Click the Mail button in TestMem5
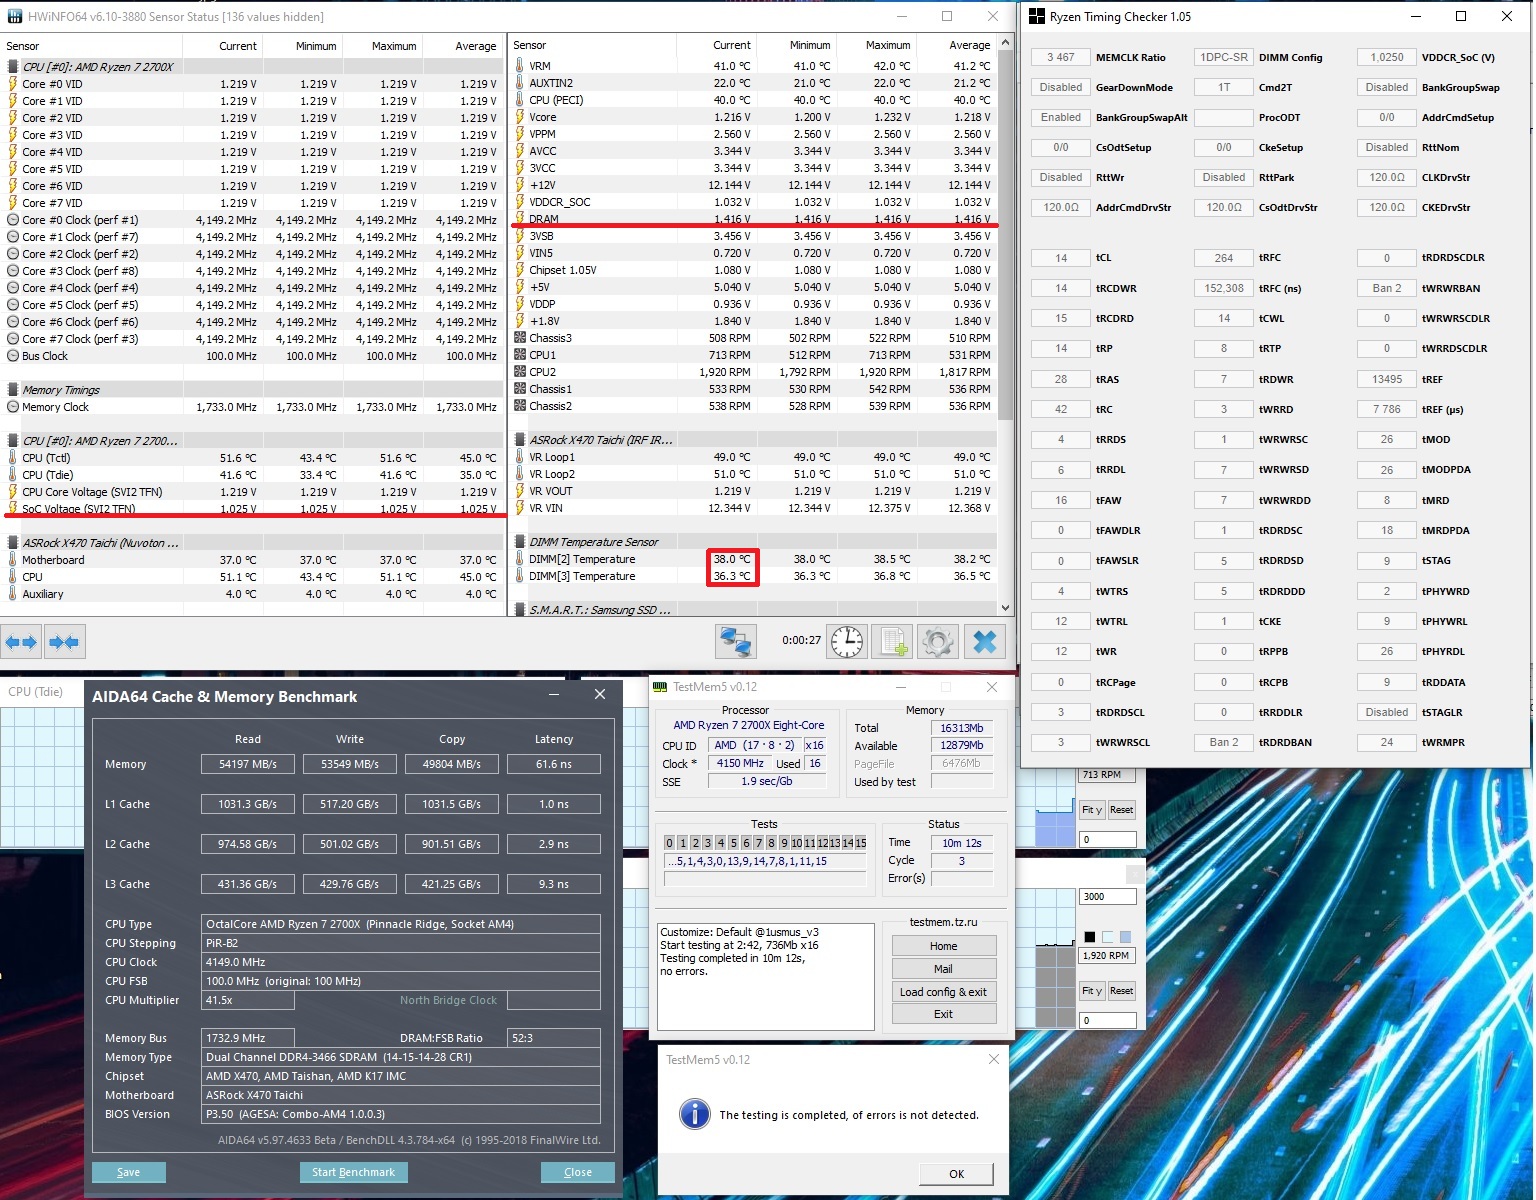The height and width of the screenshot is (1200, 1536). pyautogui.click(x=943, y=969)
